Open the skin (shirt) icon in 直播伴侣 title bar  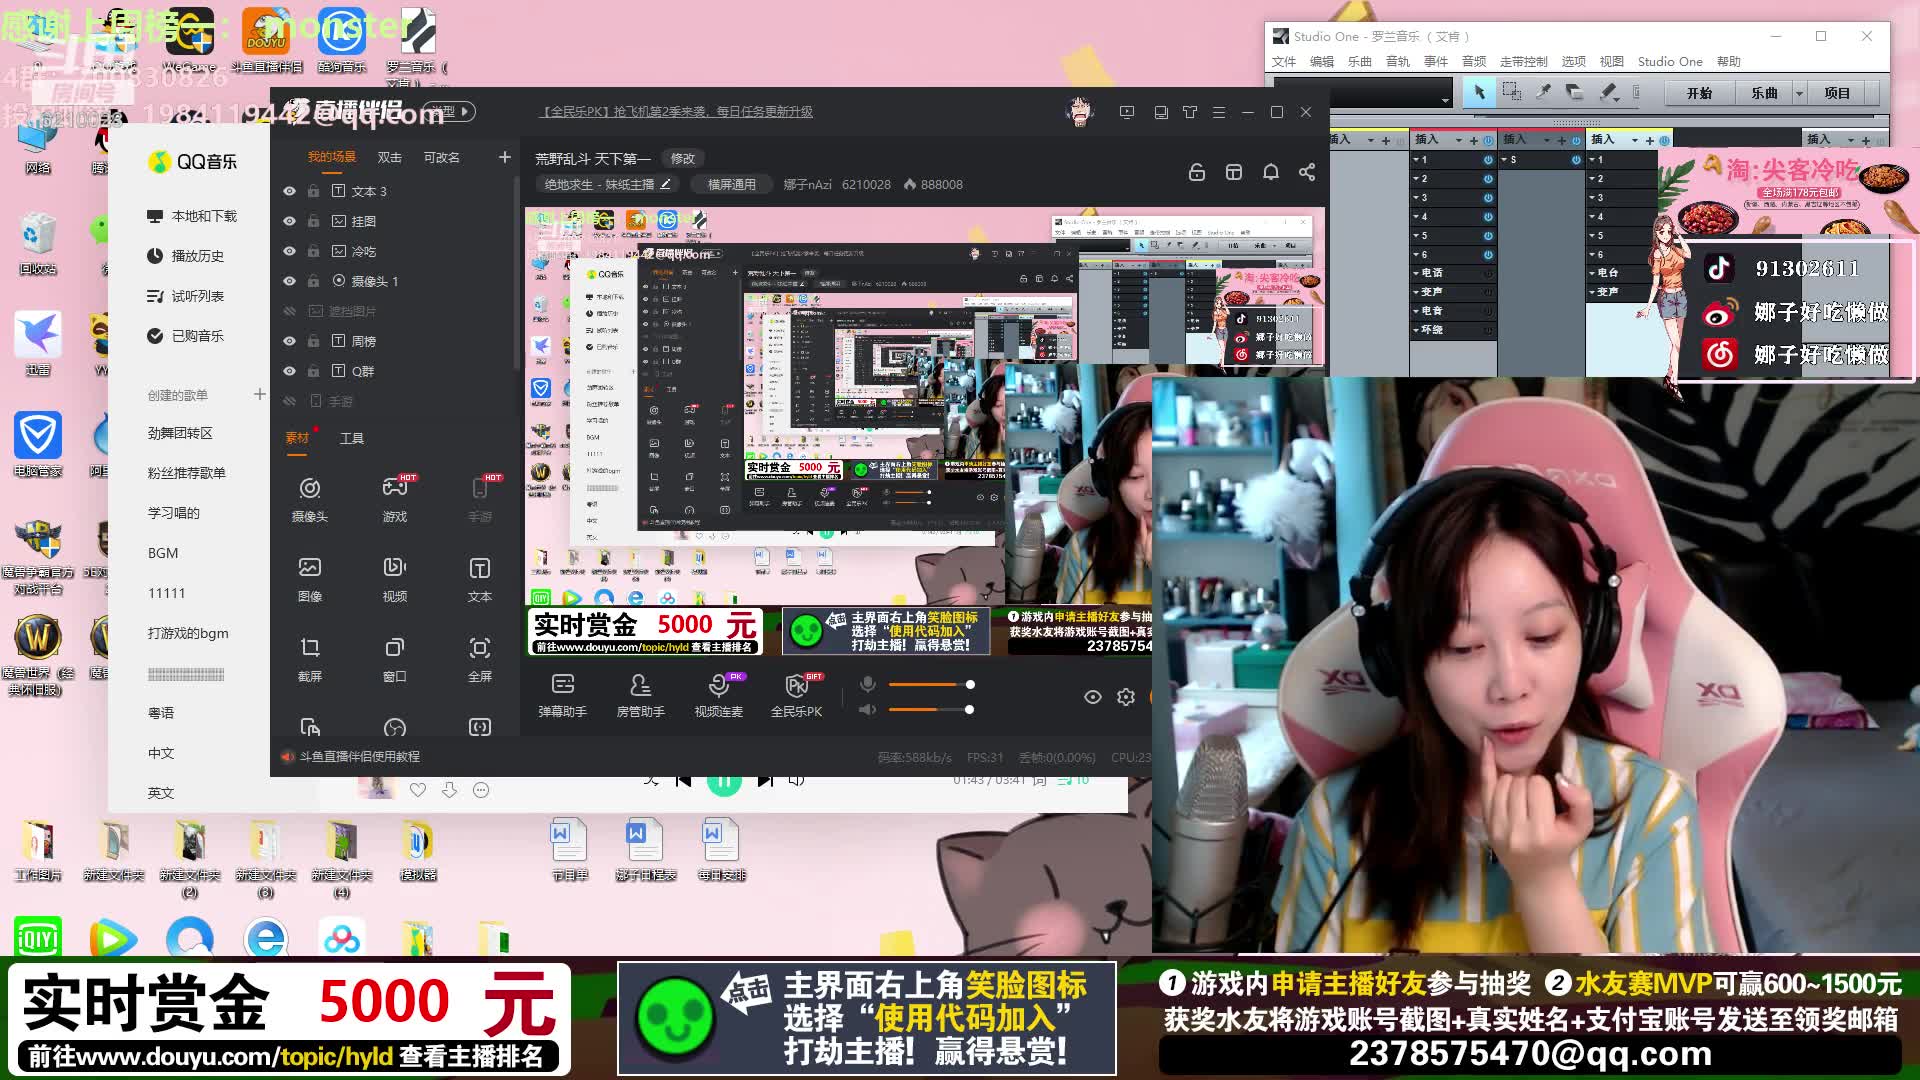click(x=1190, y=112)
